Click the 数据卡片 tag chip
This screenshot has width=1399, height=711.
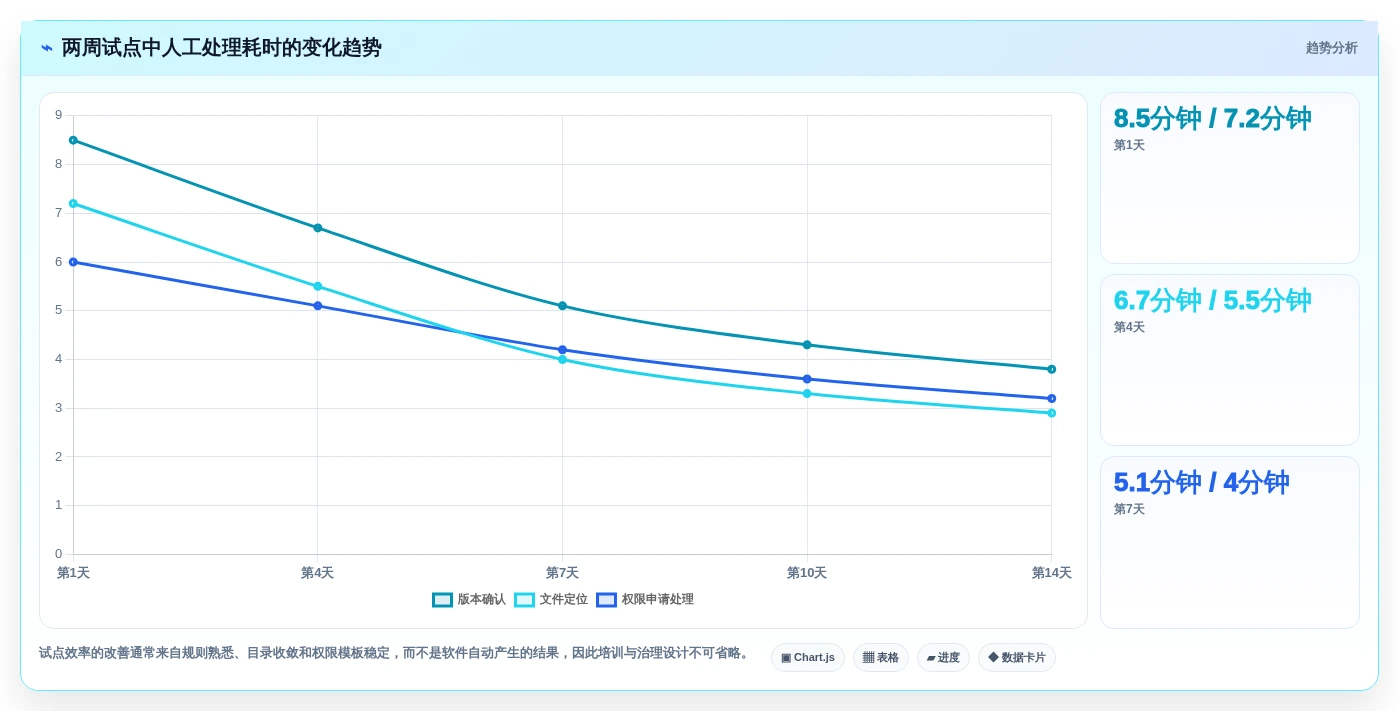point(1017,658)
